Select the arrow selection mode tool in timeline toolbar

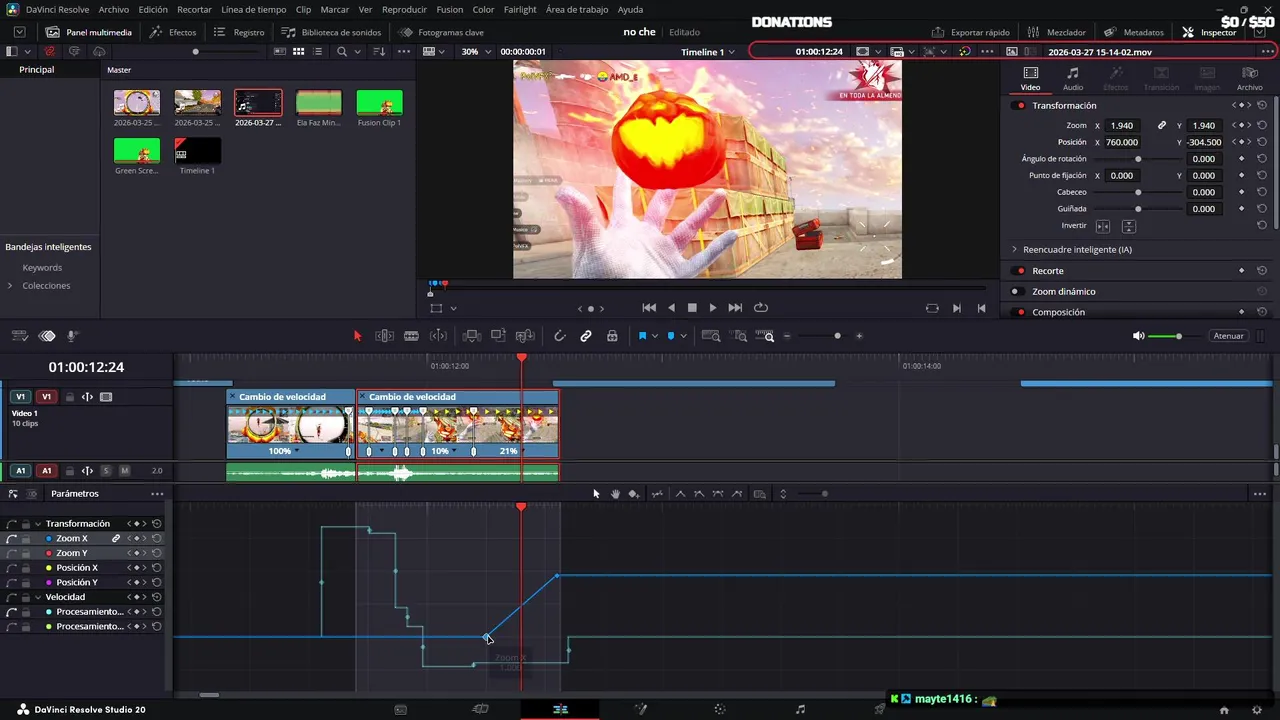point(357,336)
